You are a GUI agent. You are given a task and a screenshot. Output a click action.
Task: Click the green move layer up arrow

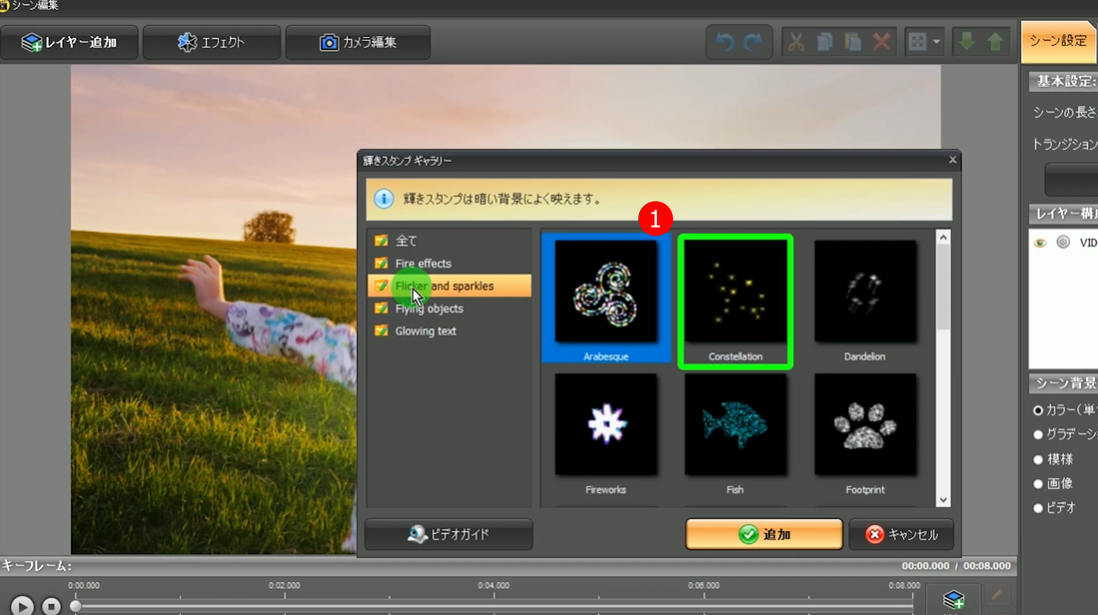[x=995, y=43]
